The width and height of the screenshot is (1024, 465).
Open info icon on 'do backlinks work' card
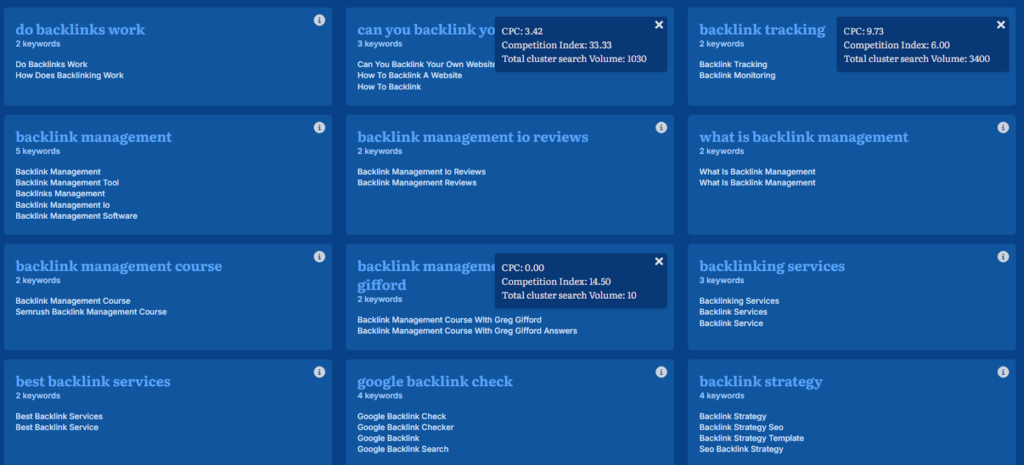click(319, 20)
